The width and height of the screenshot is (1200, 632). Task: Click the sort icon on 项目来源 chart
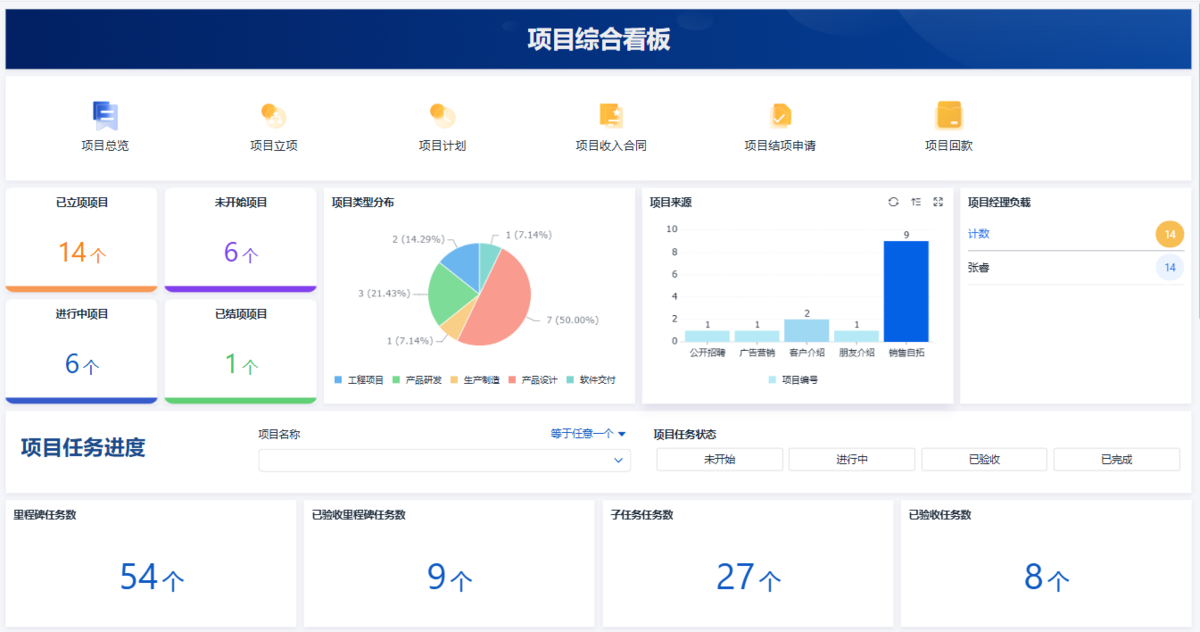[916, 202]
